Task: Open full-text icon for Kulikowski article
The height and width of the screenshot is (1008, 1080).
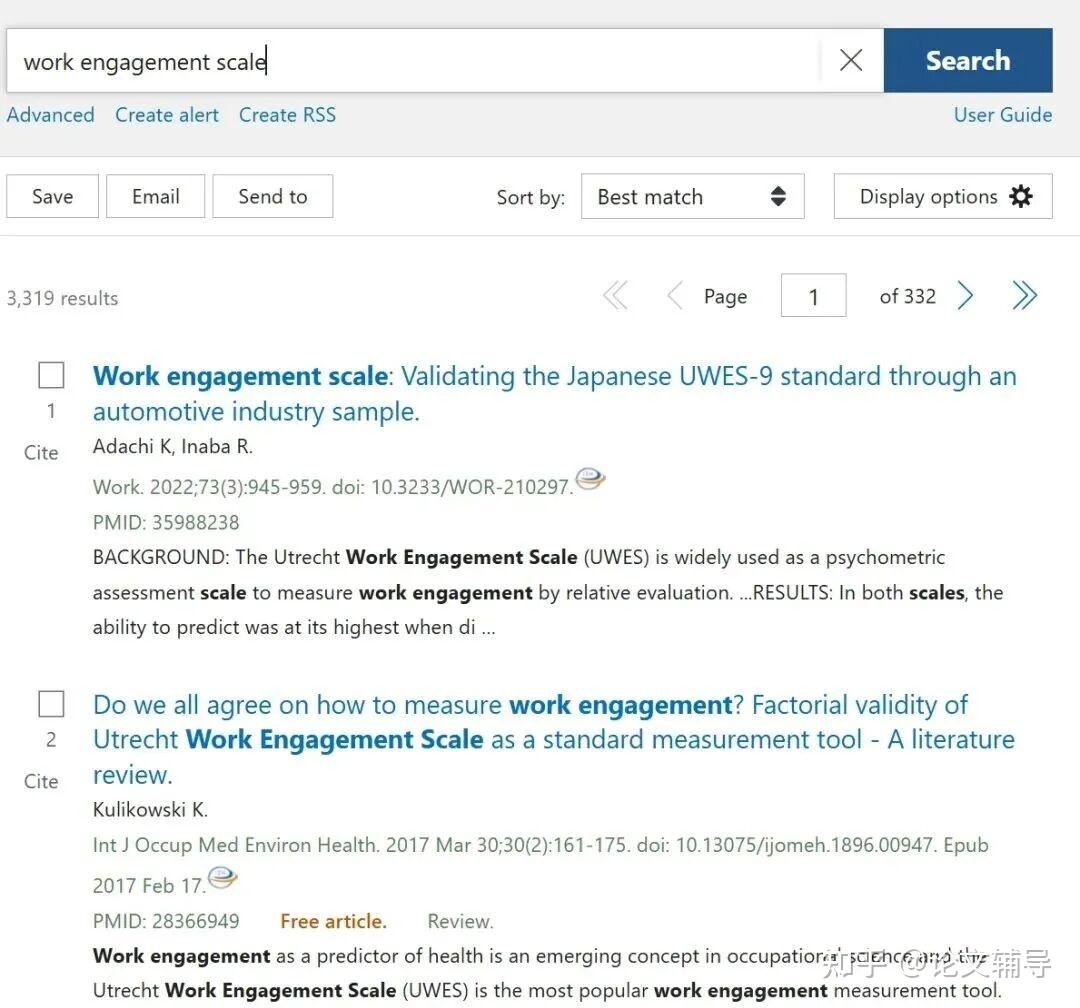Action: 222,878
